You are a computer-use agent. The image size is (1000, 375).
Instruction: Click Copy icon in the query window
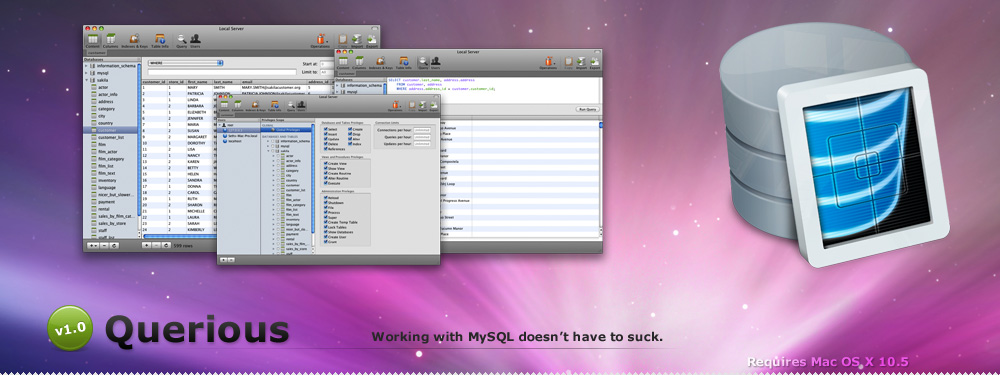(568, 62)
